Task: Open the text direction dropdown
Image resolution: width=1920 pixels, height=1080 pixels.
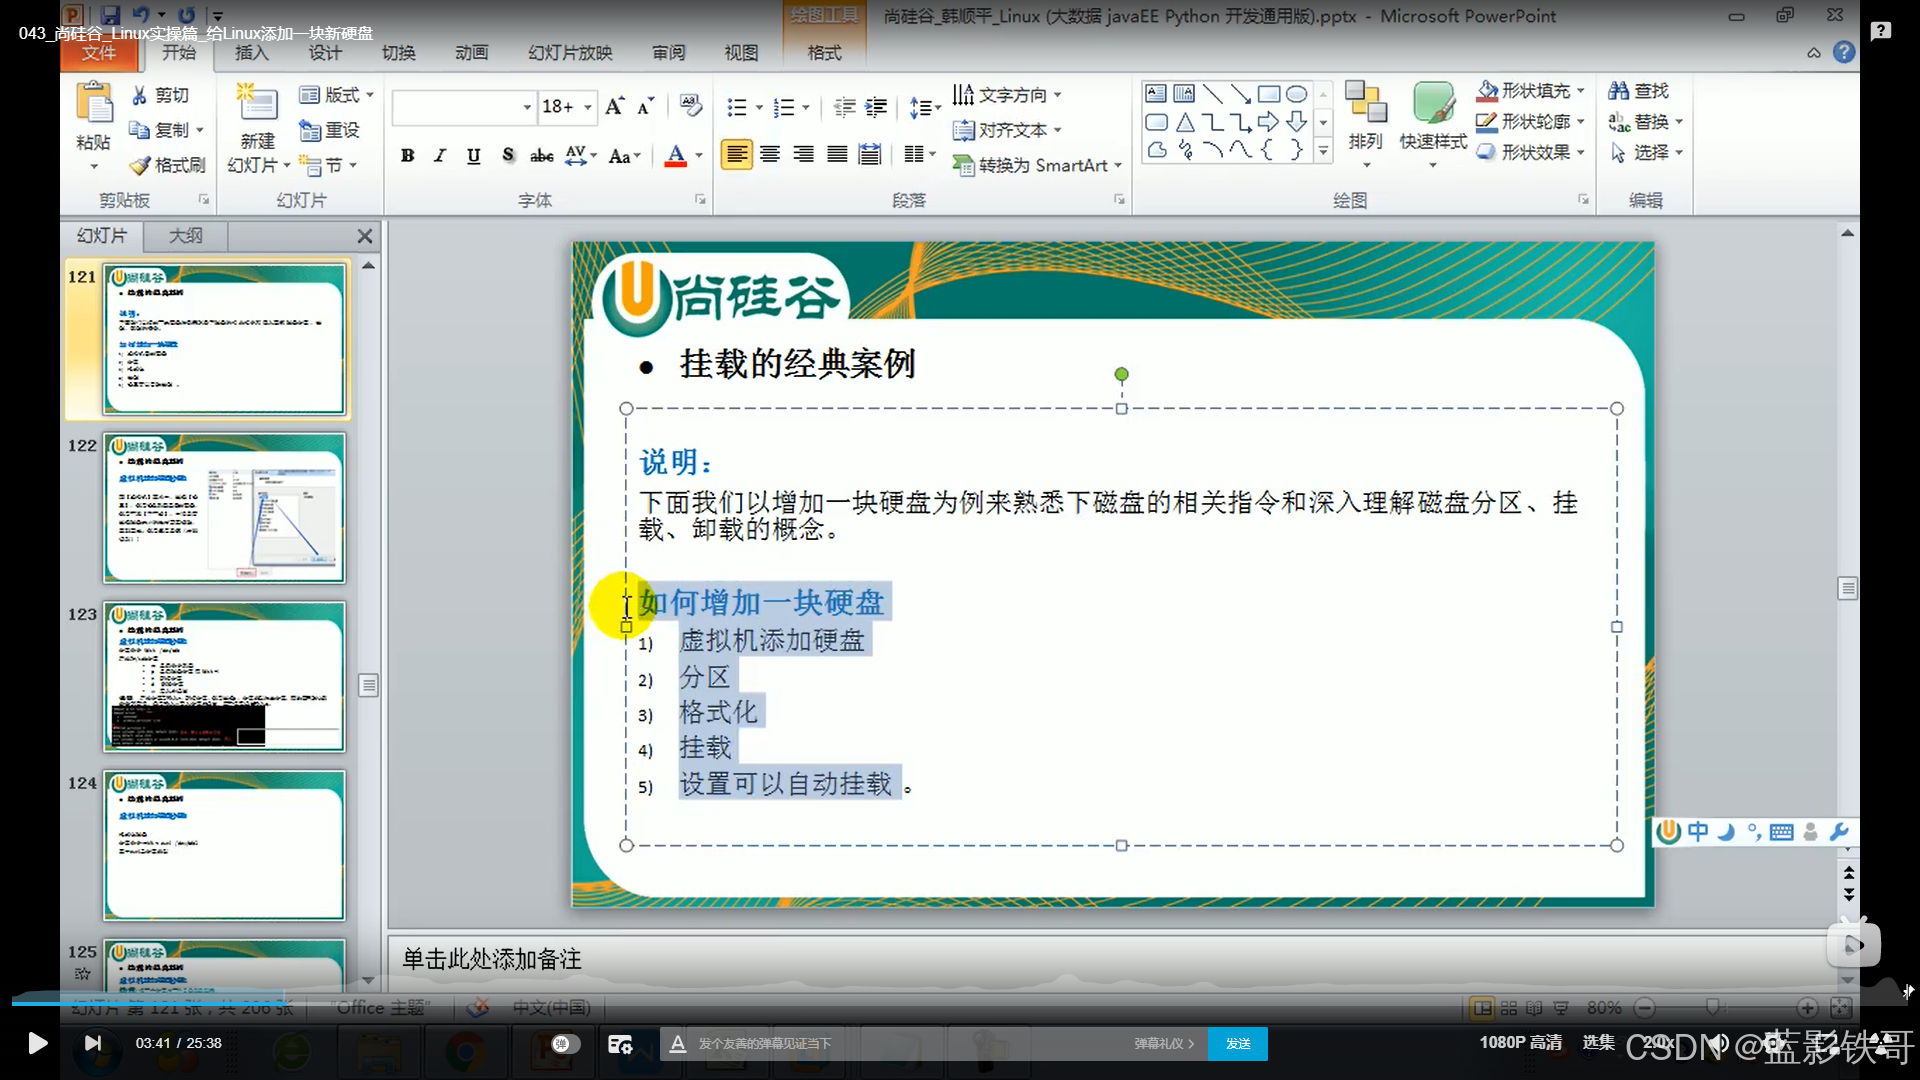Action: 1057,95
